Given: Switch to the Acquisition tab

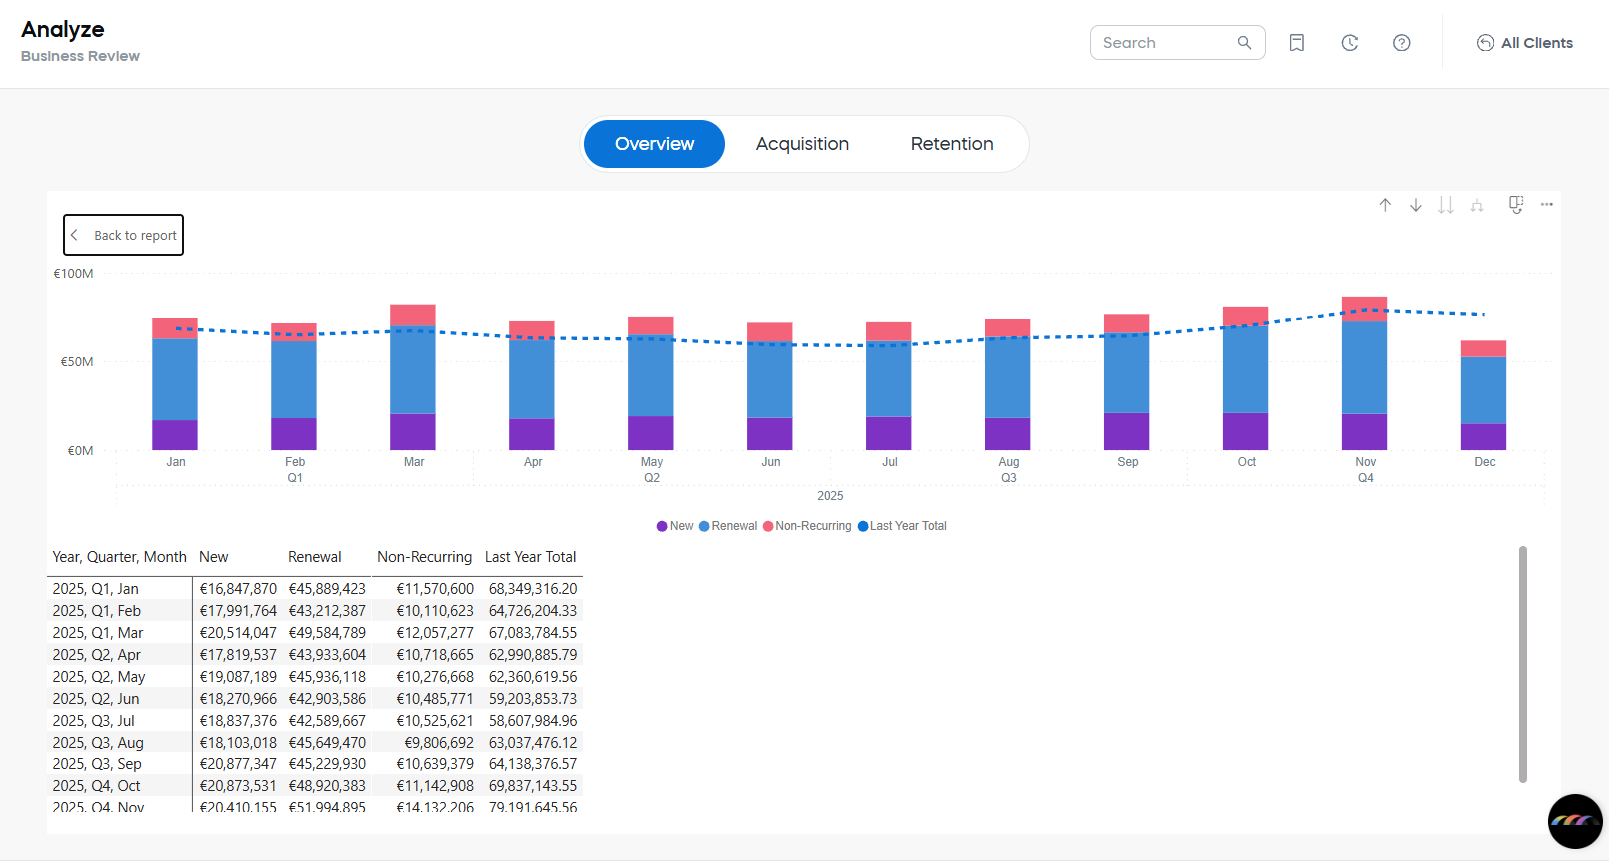Looking at the screenshot, I should [x=802, y=144].
